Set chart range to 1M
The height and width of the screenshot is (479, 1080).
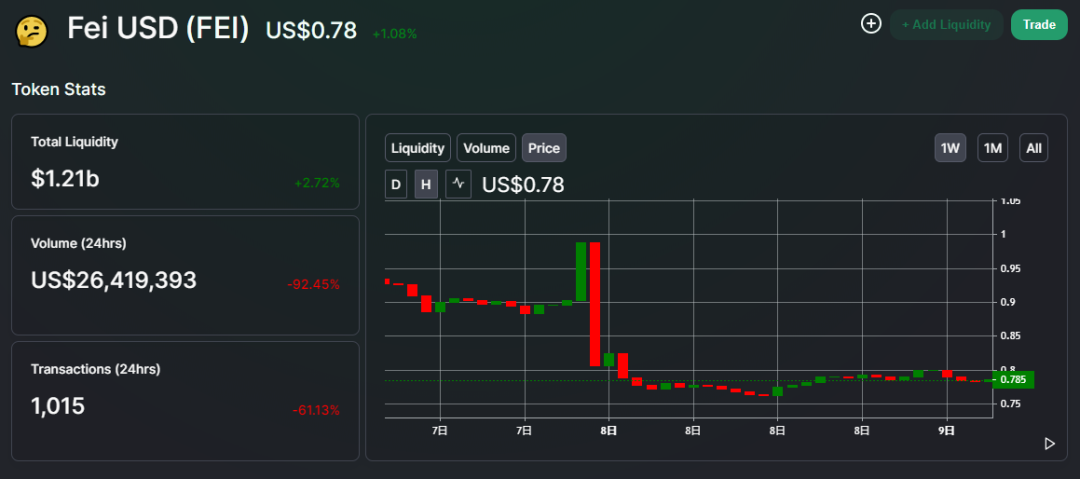point(993,148)
